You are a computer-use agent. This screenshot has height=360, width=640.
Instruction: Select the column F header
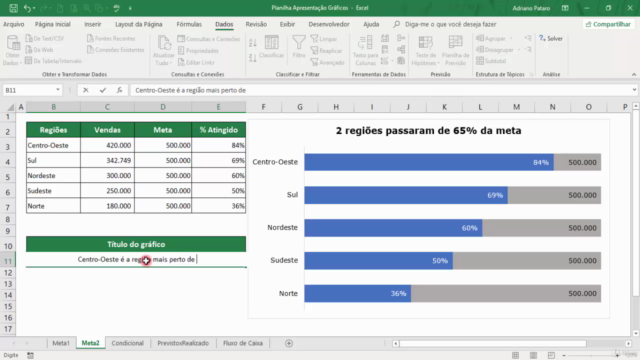[x=263, y=107]
